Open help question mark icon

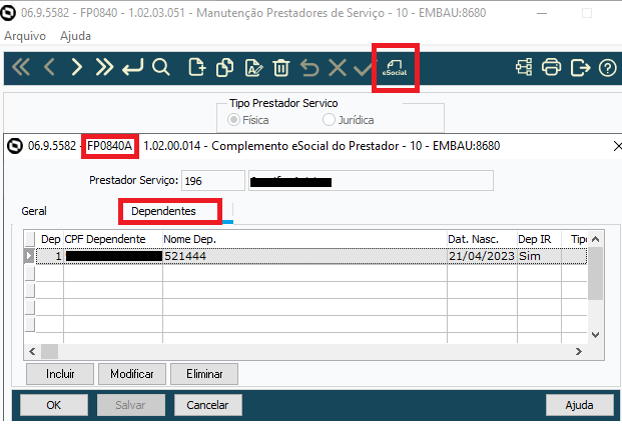[607, 68]
